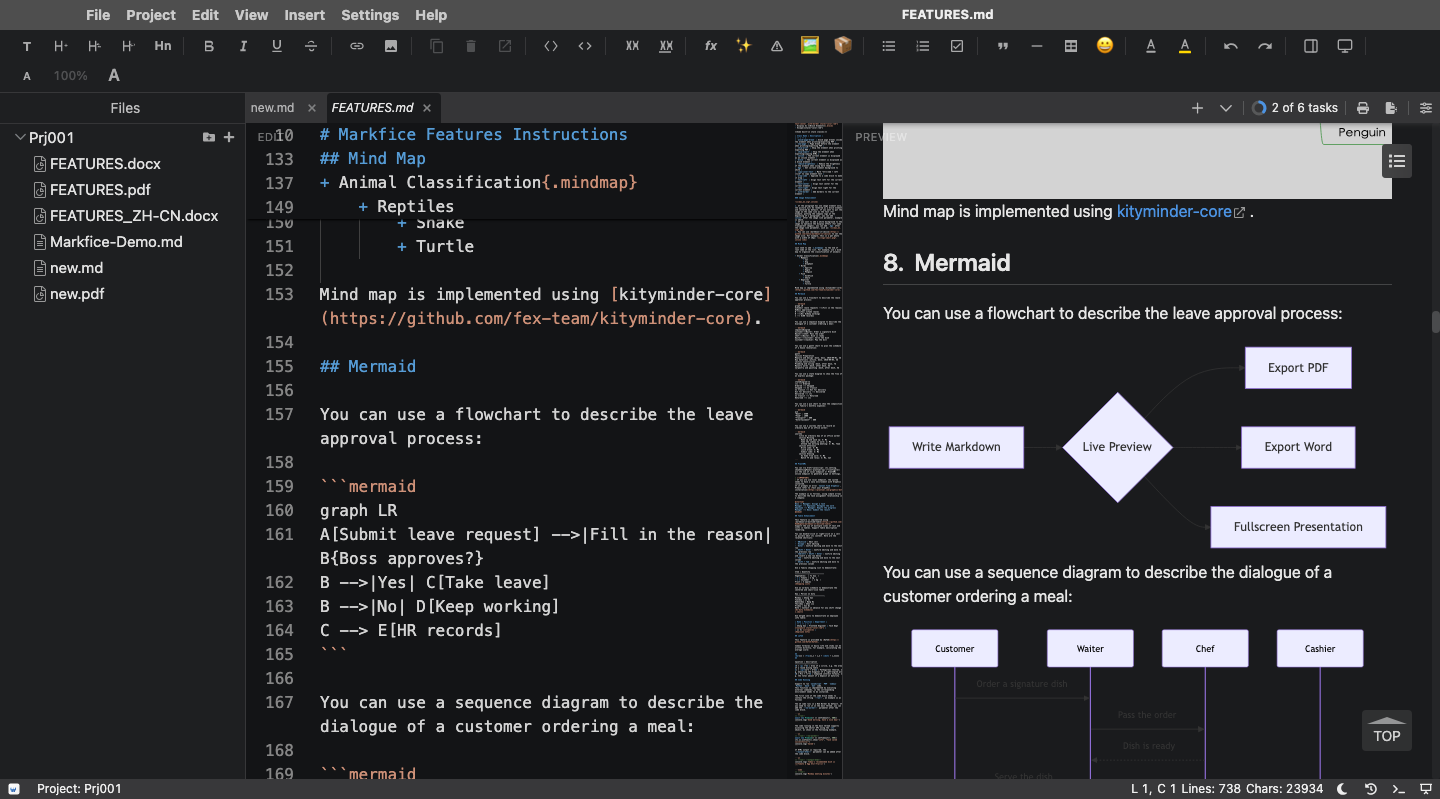Open the Project menu

click(x=151, y=15)
